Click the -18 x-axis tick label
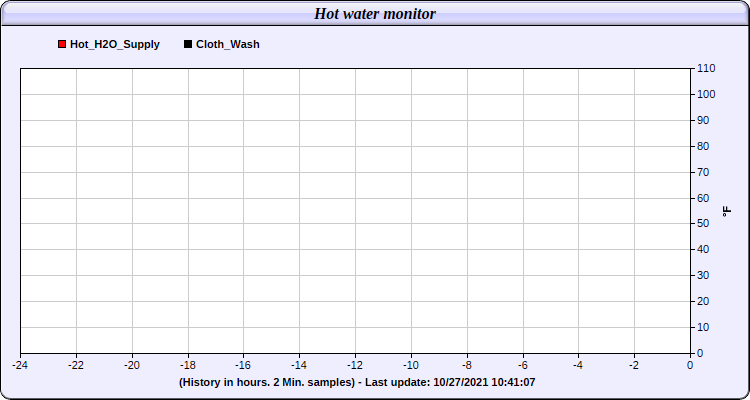The width and height of the screenshot is (750, 400). [188, 366]
